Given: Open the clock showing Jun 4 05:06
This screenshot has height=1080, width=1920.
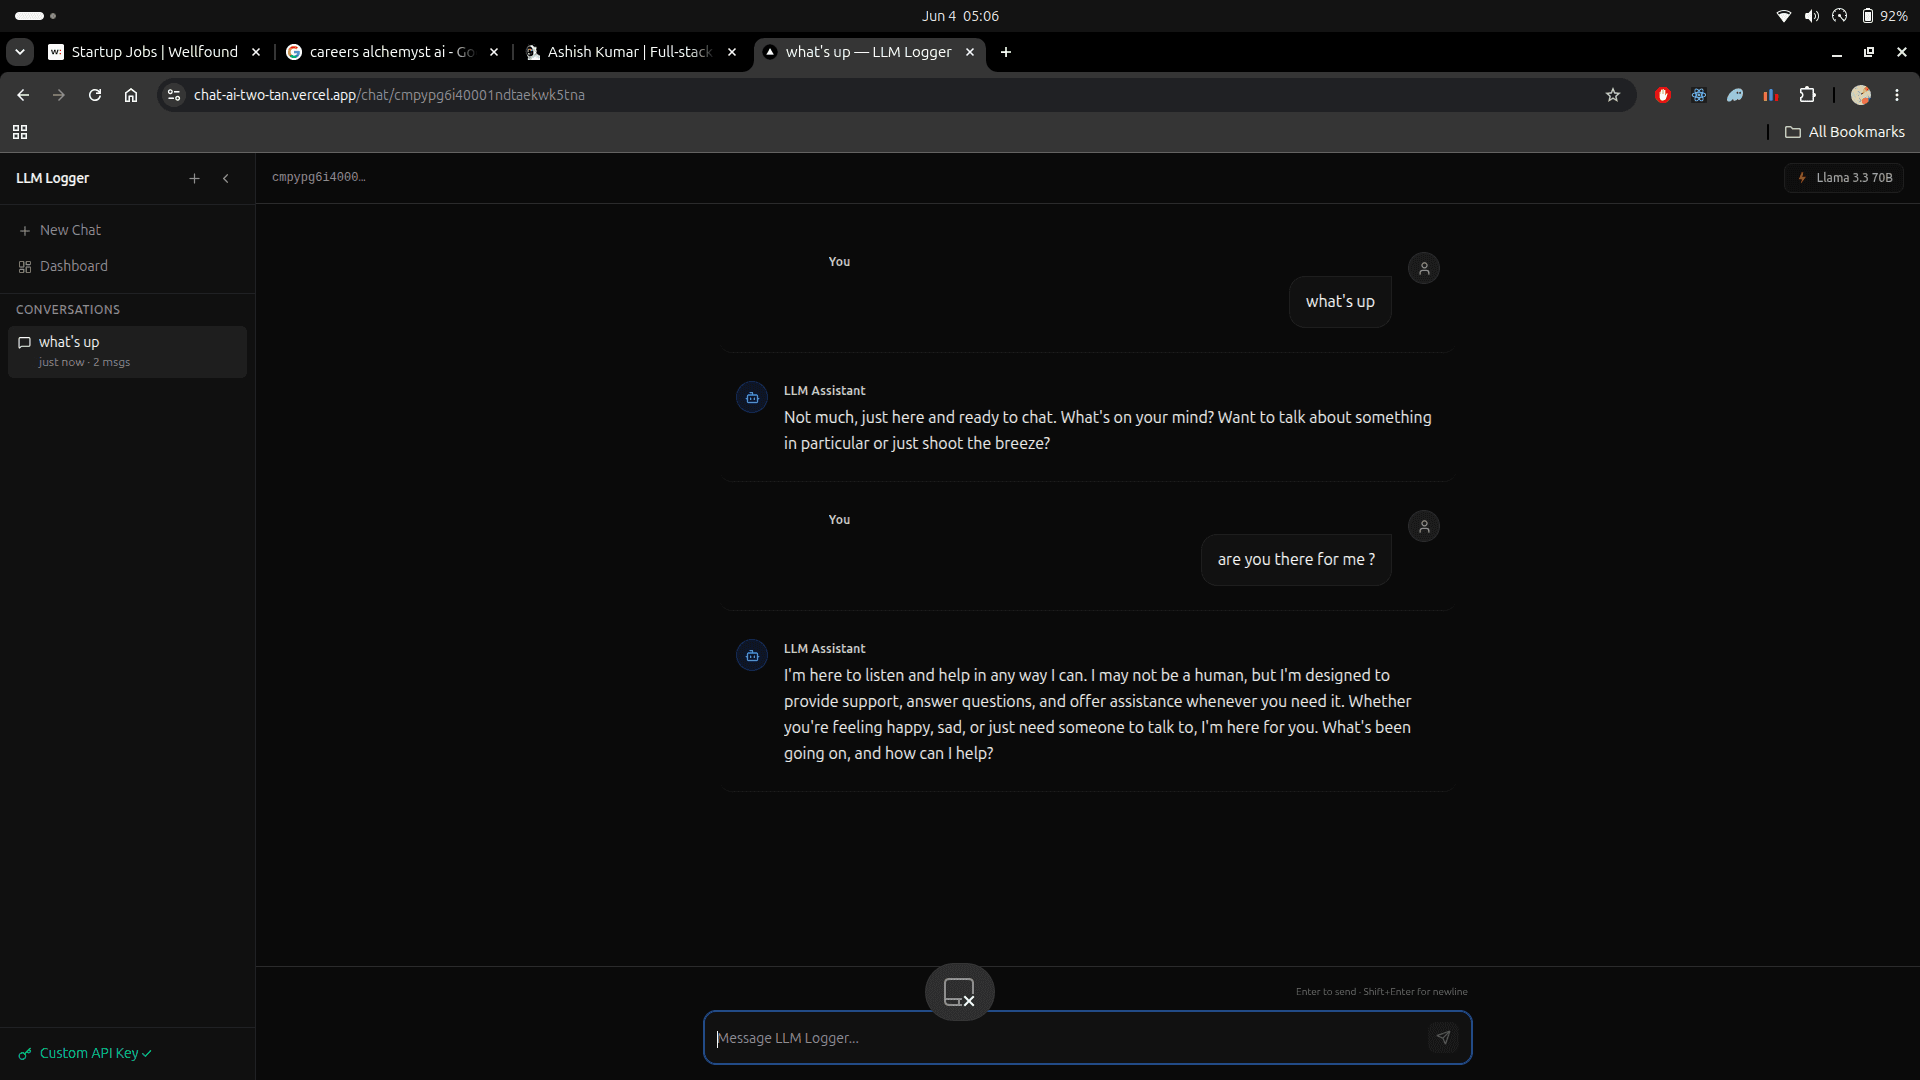Looking at the screenshot, I should tap(960, 16).
